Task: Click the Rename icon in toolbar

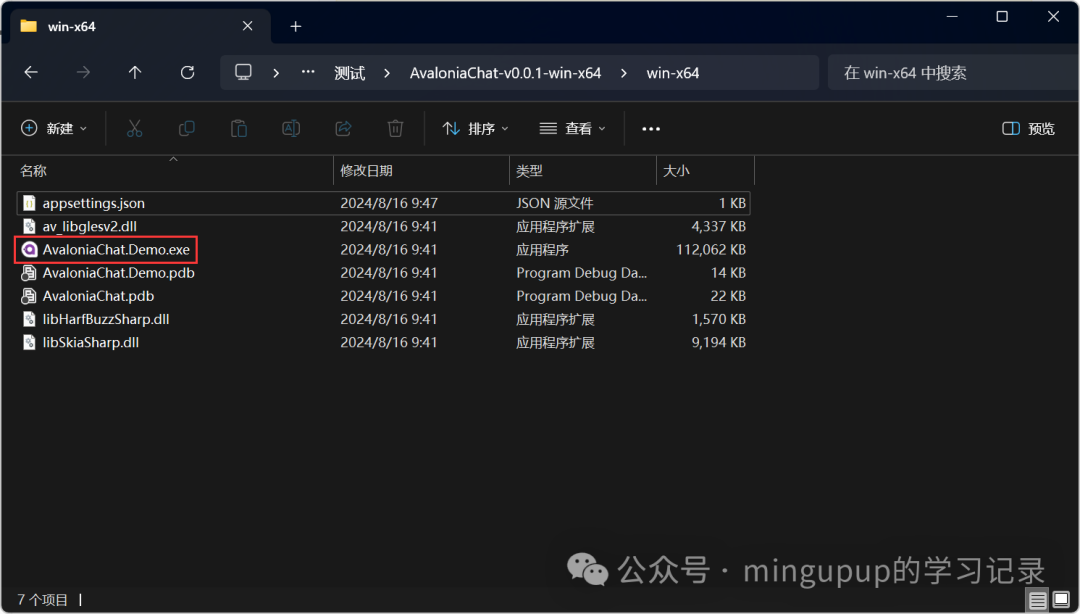Action: point(291,128)
